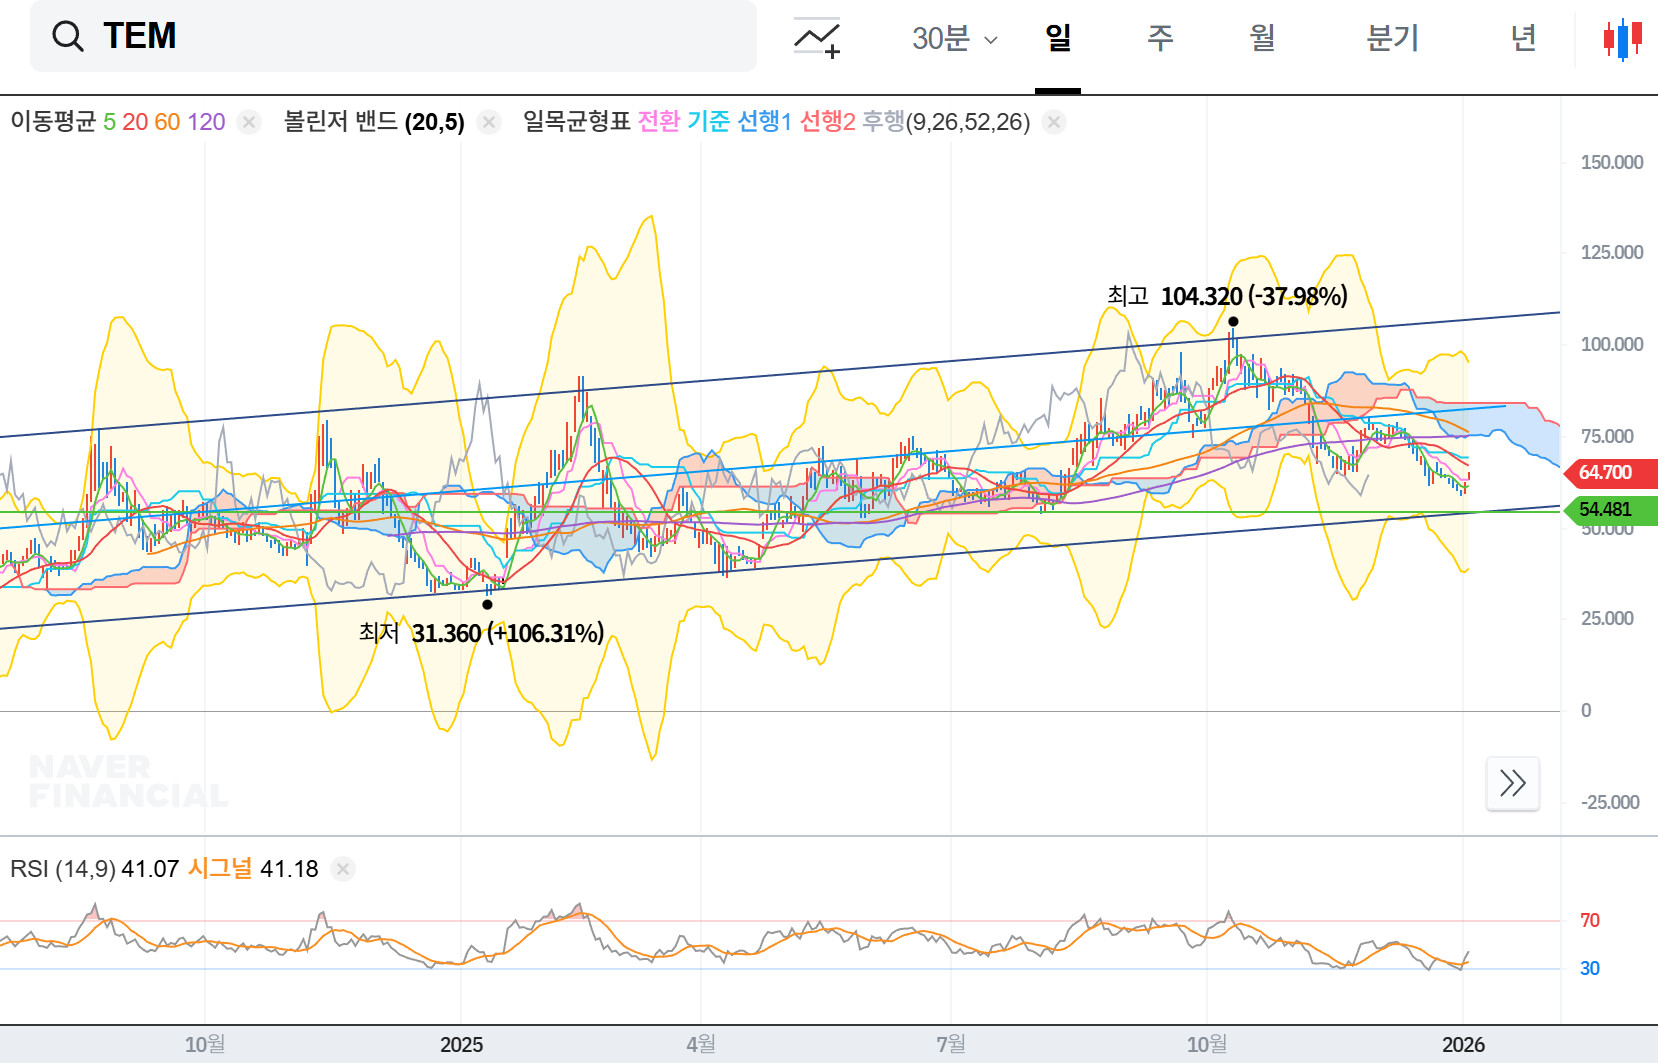
Task: Click the cyan 기준 line label
Action: click(x=708, y=122)
